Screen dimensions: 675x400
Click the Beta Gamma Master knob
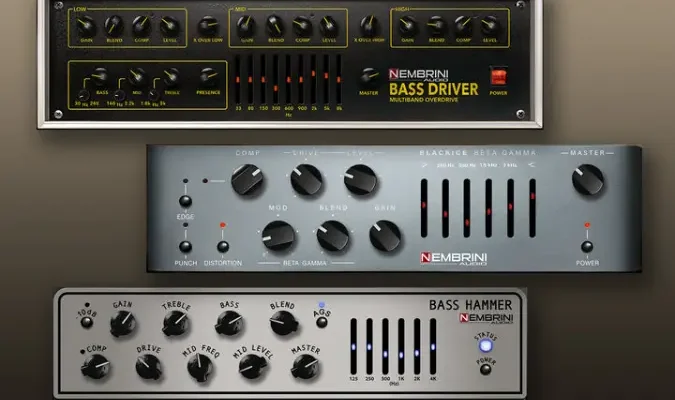(588, 180)
